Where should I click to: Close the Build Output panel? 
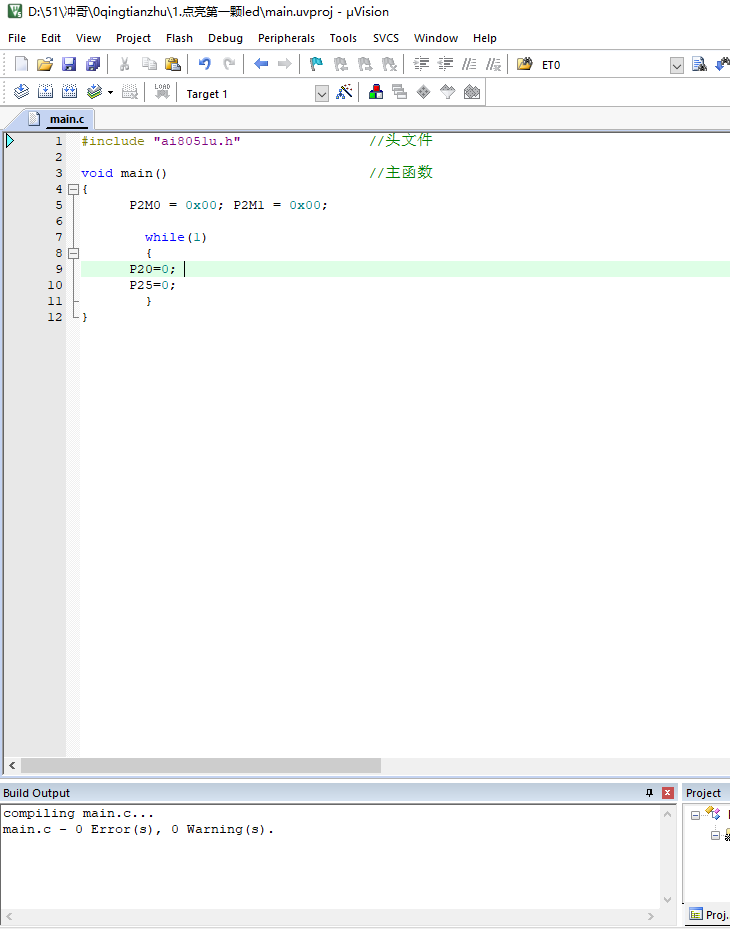click(667, 793)
